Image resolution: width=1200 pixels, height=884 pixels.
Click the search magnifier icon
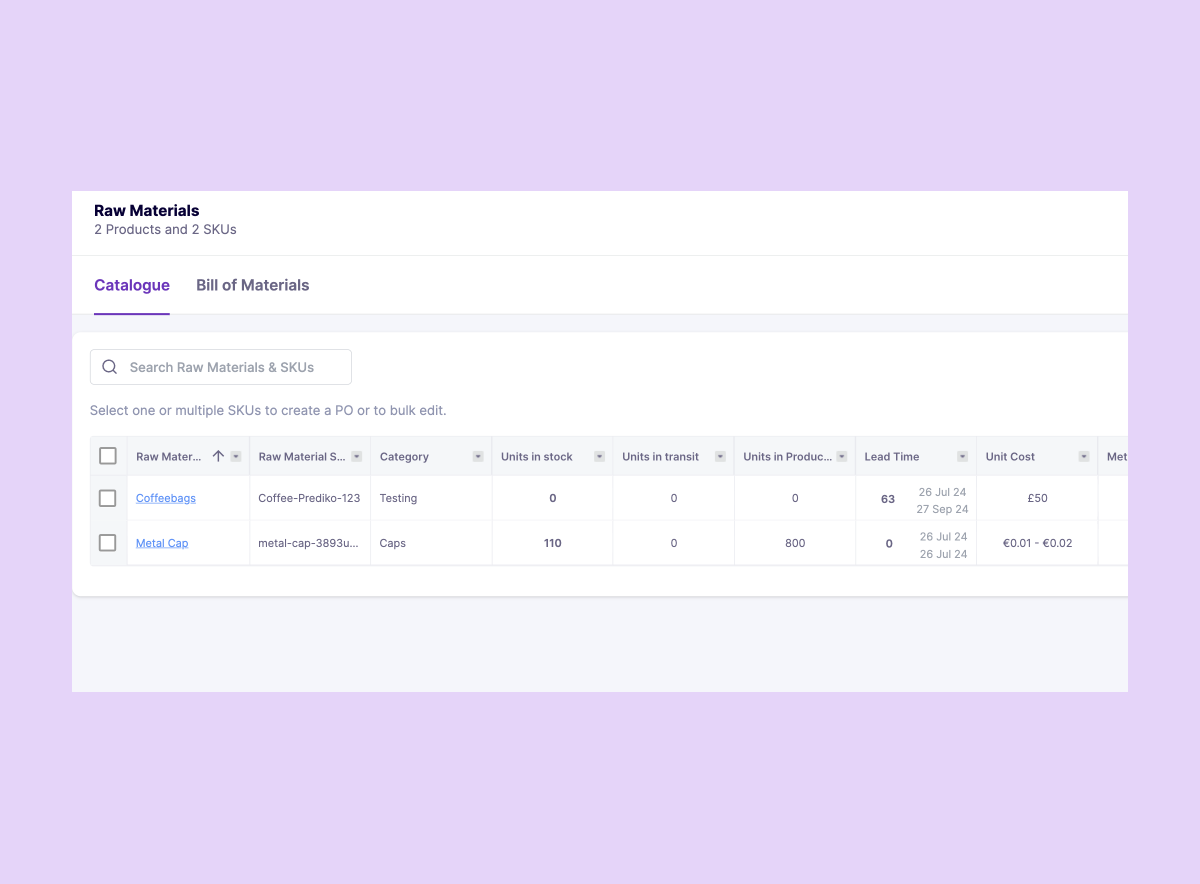(x=110, y=367)
